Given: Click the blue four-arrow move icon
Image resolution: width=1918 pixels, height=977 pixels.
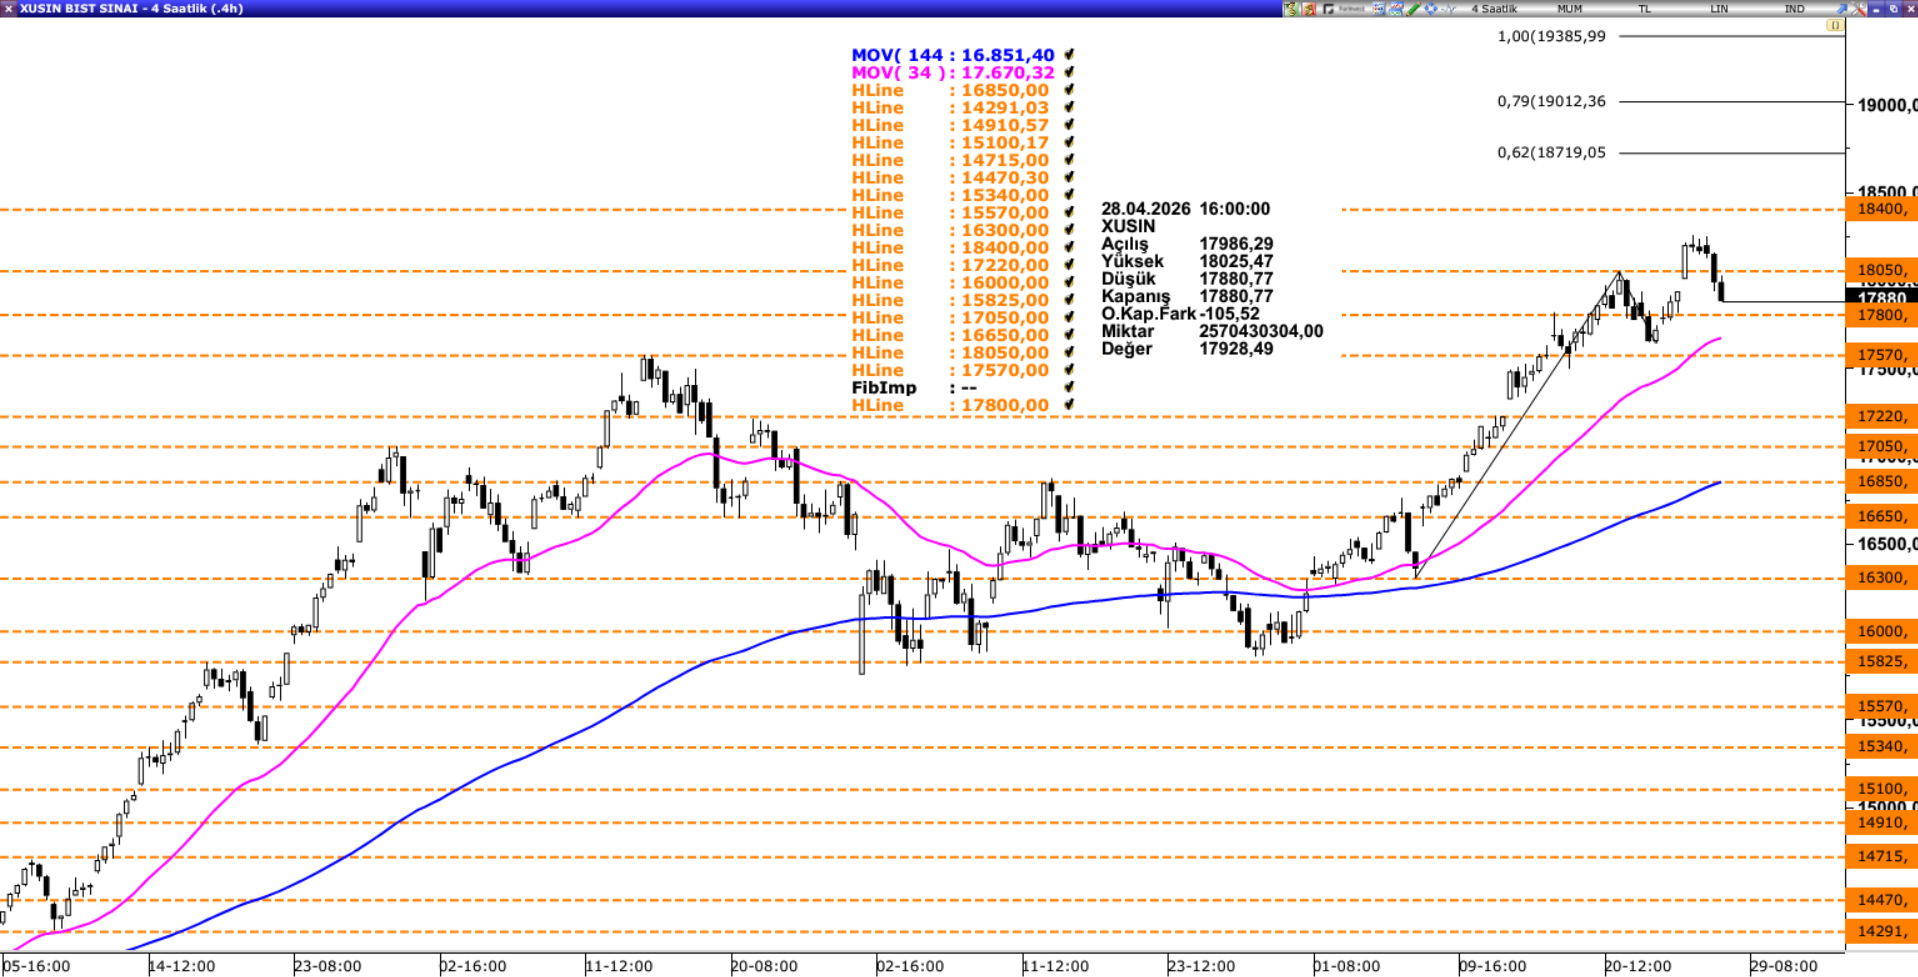Looking at the screenshot, I should pos(1430,9).
